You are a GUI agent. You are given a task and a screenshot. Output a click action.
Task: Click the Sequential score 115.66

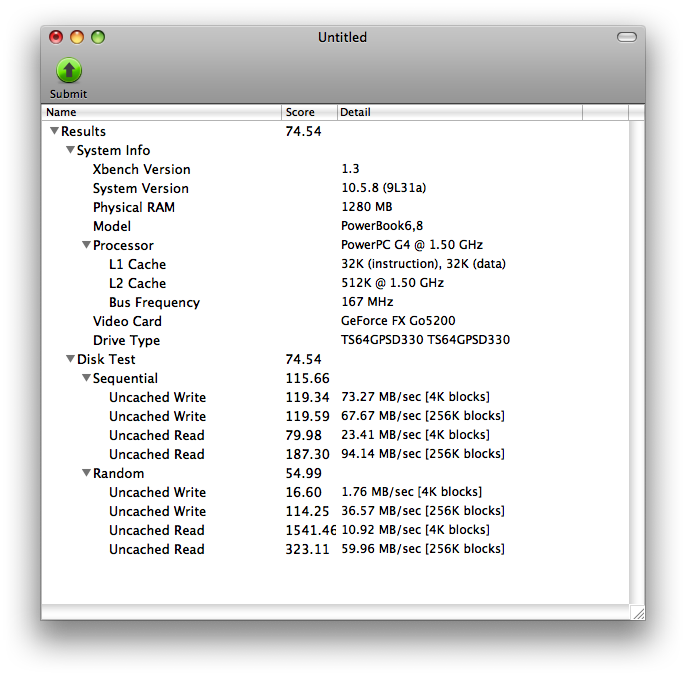(308, 378)
